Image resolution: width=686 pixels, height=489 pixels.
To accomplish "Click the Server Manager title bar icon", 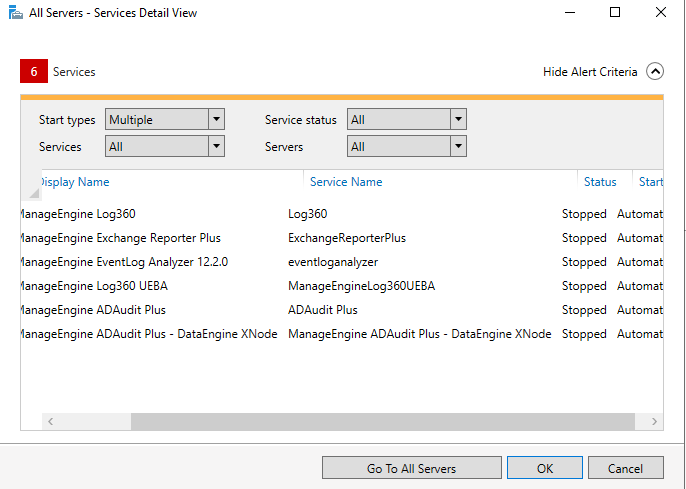I will [15, 13].
